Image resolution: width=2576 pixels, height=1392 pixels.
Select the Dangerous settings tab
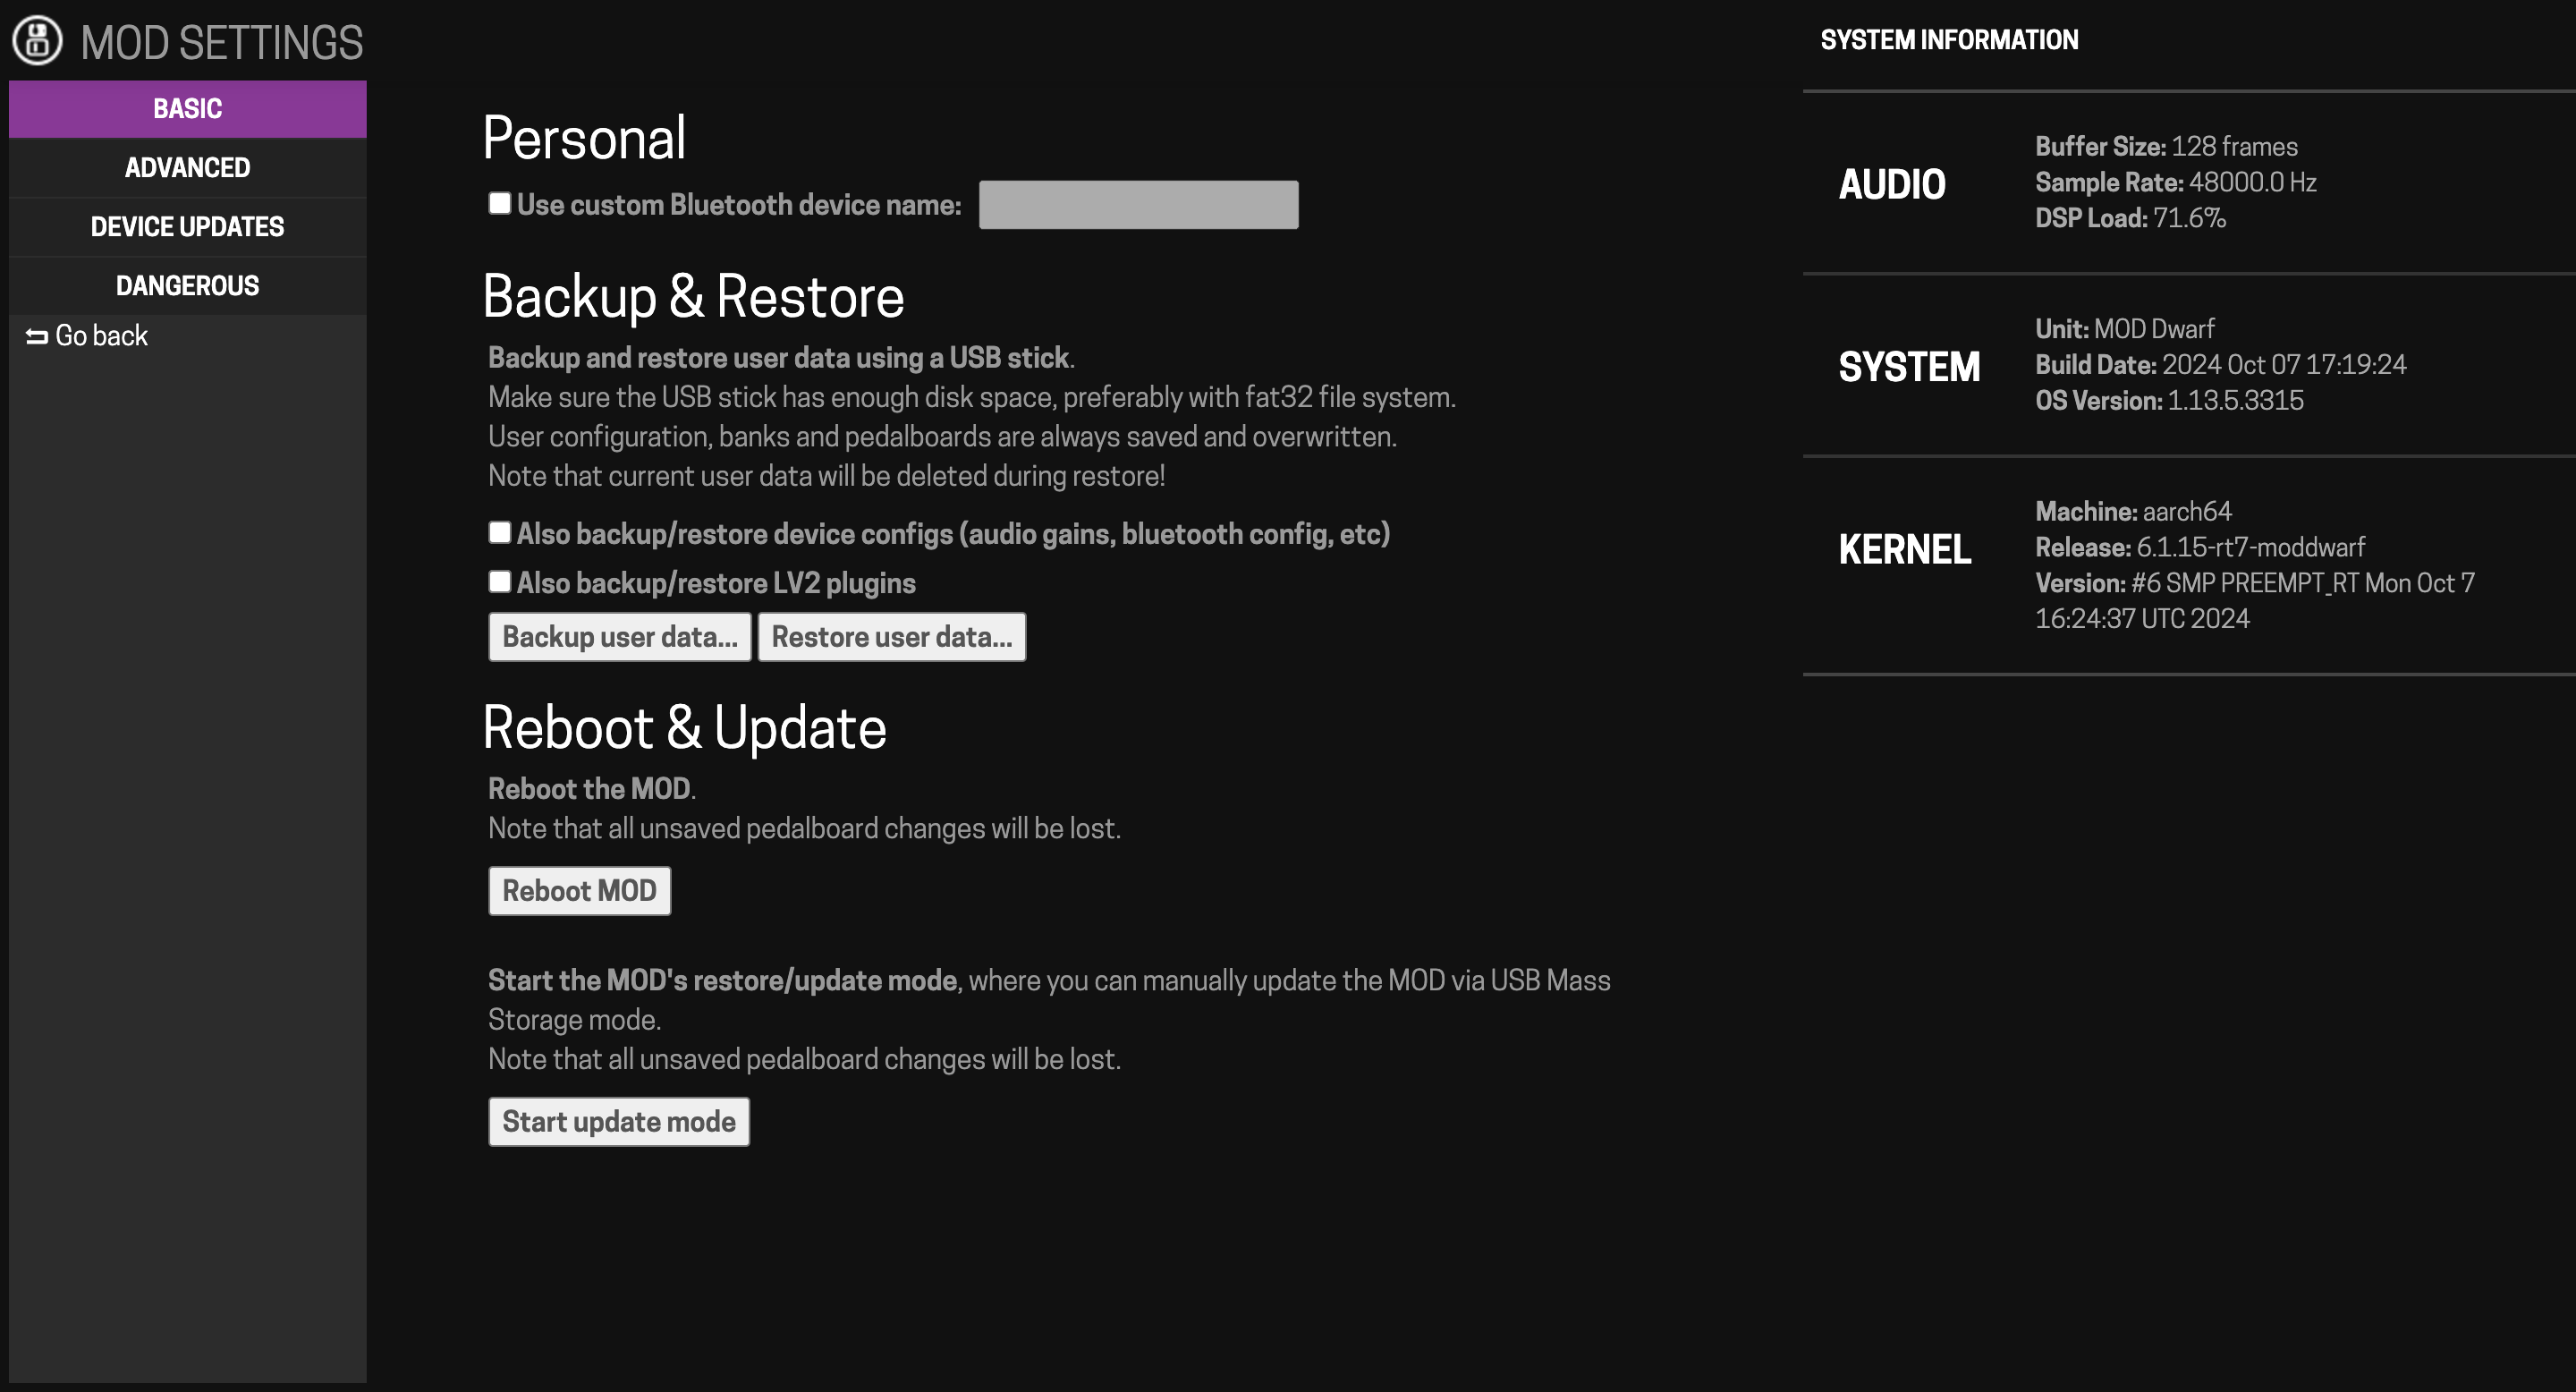187,286
